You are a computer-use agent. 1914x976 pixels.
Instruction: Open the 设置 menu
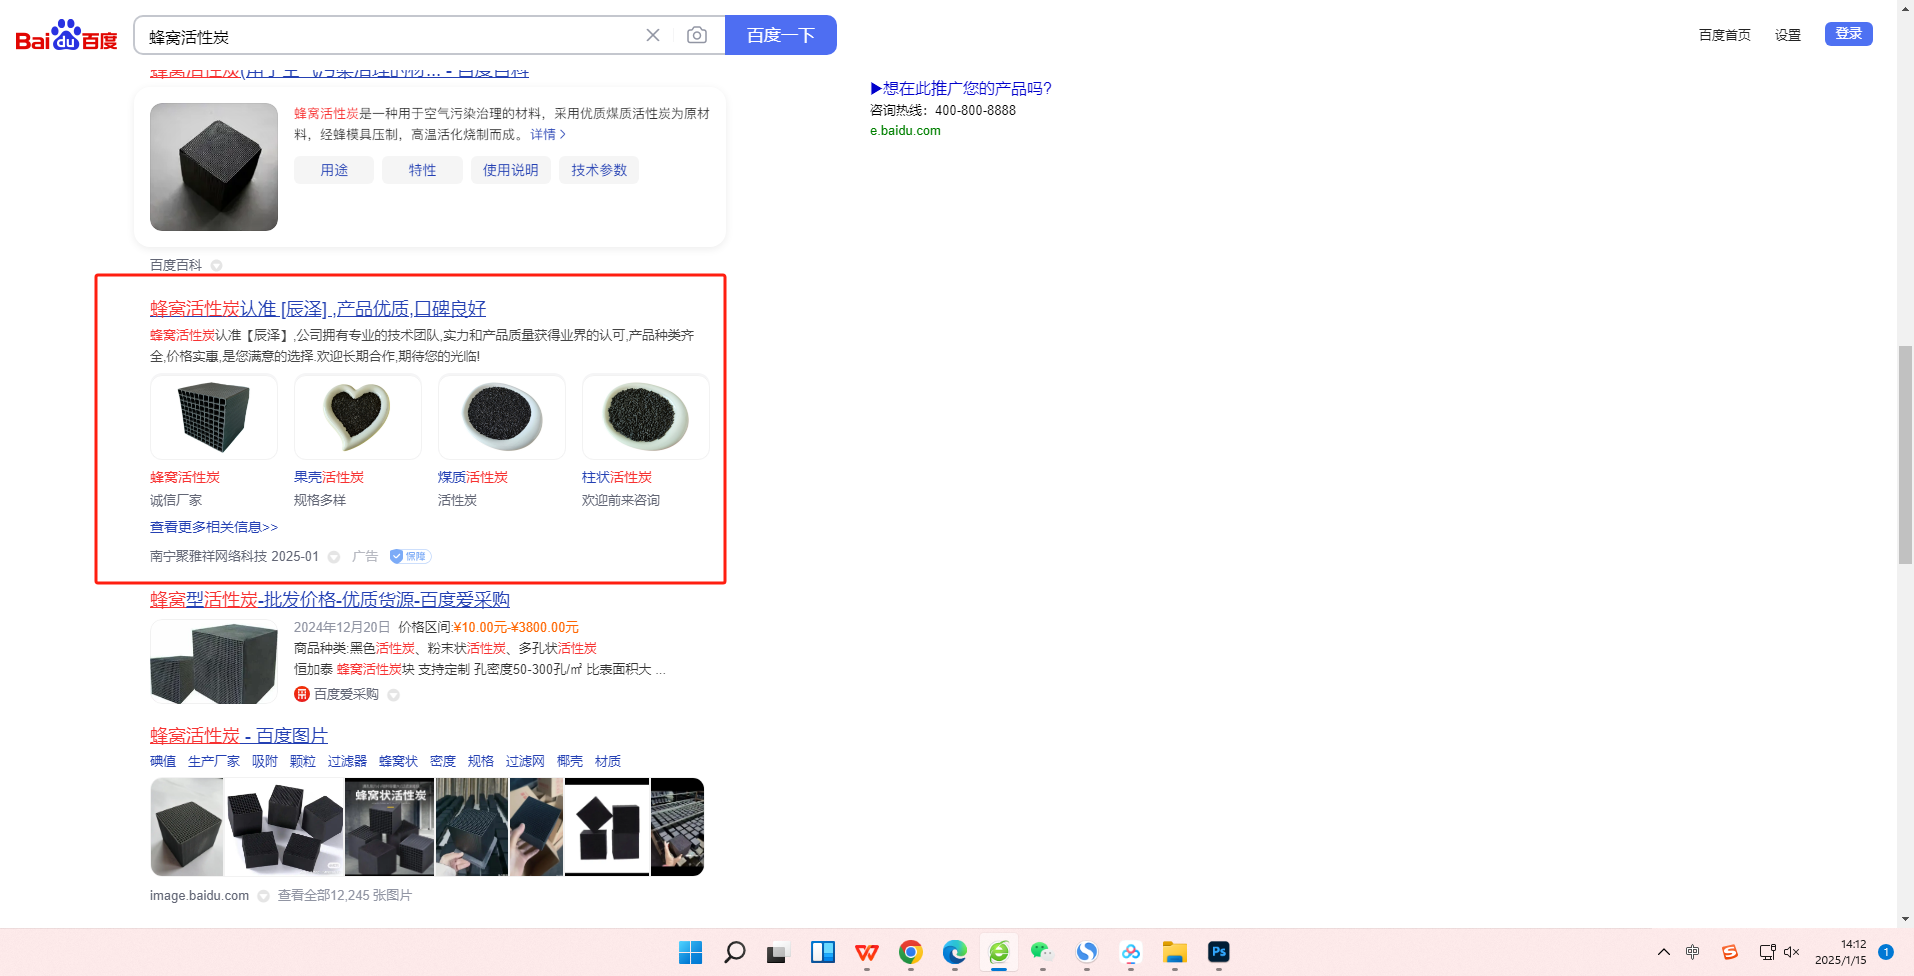(1788, 35)
